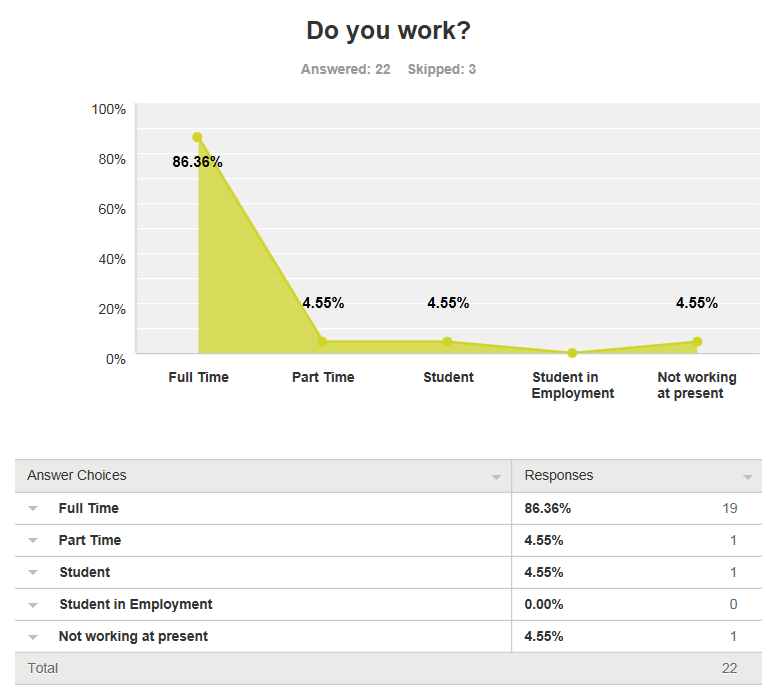Click the Student in Employment data point
This screenshot has width=776, height=699.
[572, 353]
